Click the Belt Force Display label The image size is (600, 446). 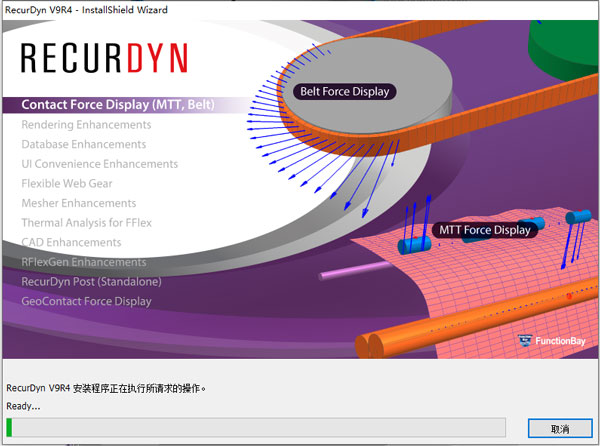point(344,92)
